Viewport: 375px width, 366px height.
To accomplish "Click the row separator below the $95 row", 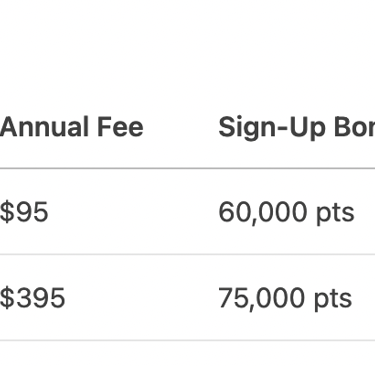I will point(187,254).
